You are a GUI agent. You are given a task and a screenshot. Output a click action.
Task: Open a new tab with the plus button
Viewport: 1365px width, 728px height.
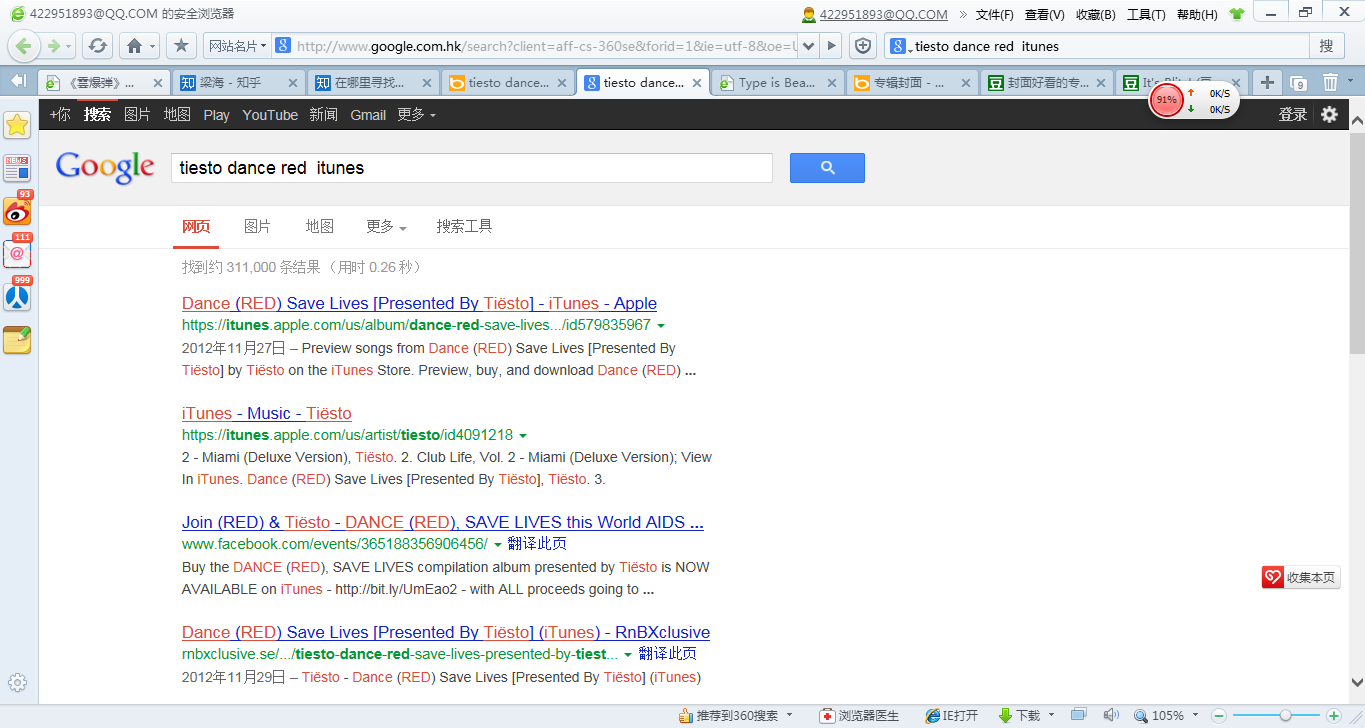[x=1266, y=82]
